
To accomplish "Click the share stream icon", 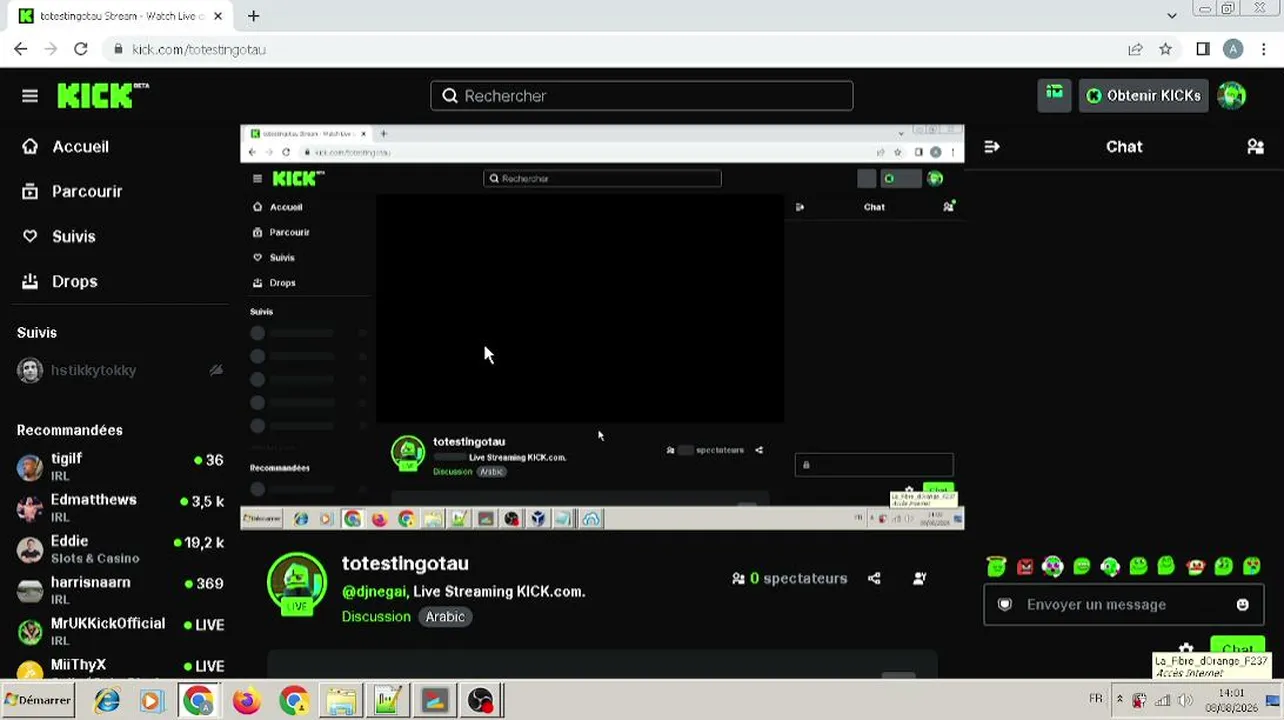I will tap(874, 578).
